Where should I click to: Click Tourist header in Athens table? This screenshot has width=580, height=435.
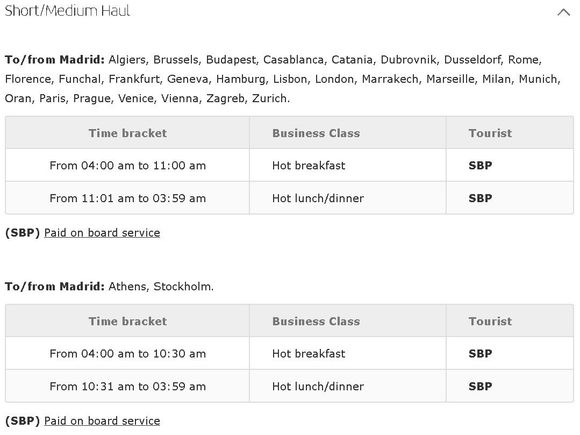click(490, 321)
